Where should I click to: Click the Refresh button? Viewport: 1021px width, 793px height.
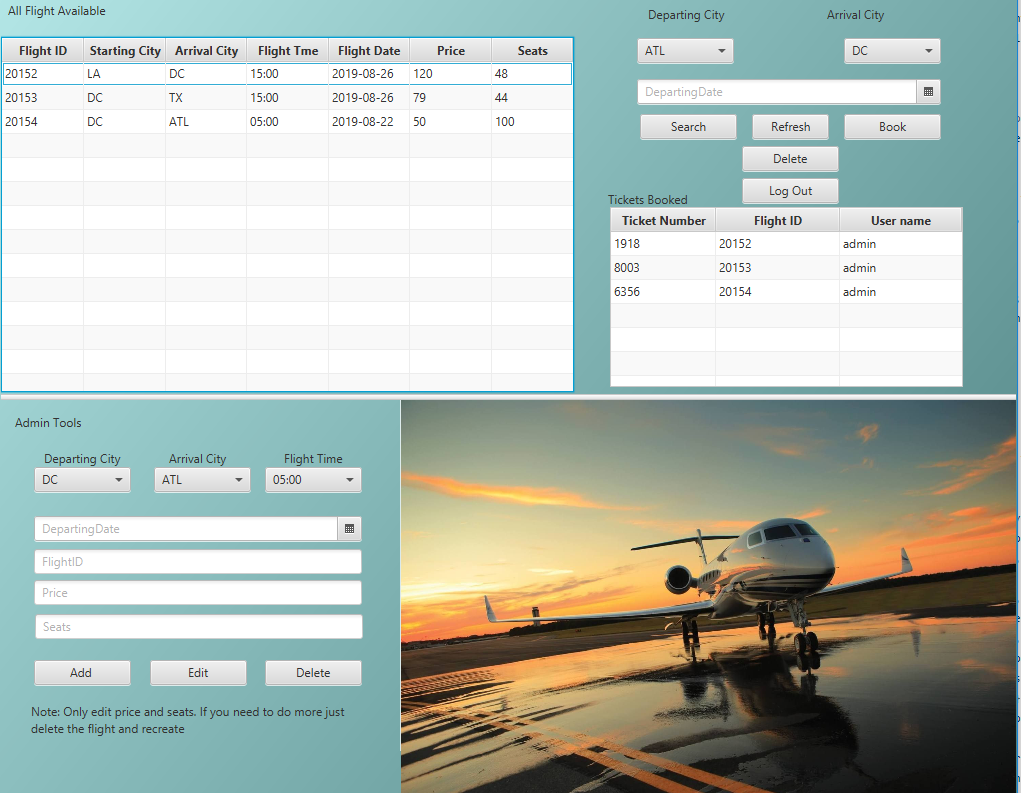(x=790, y=127)
